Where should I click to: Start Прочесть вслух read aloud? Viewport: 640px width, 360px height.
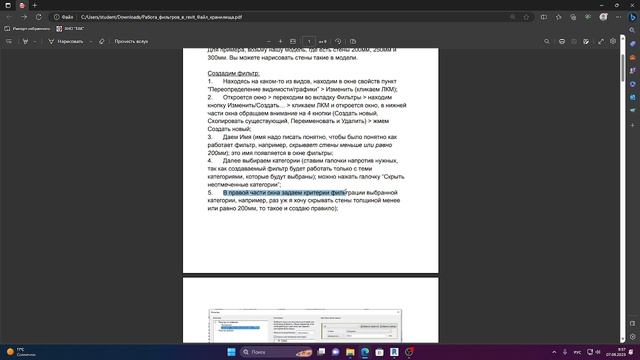pos(131,41)
